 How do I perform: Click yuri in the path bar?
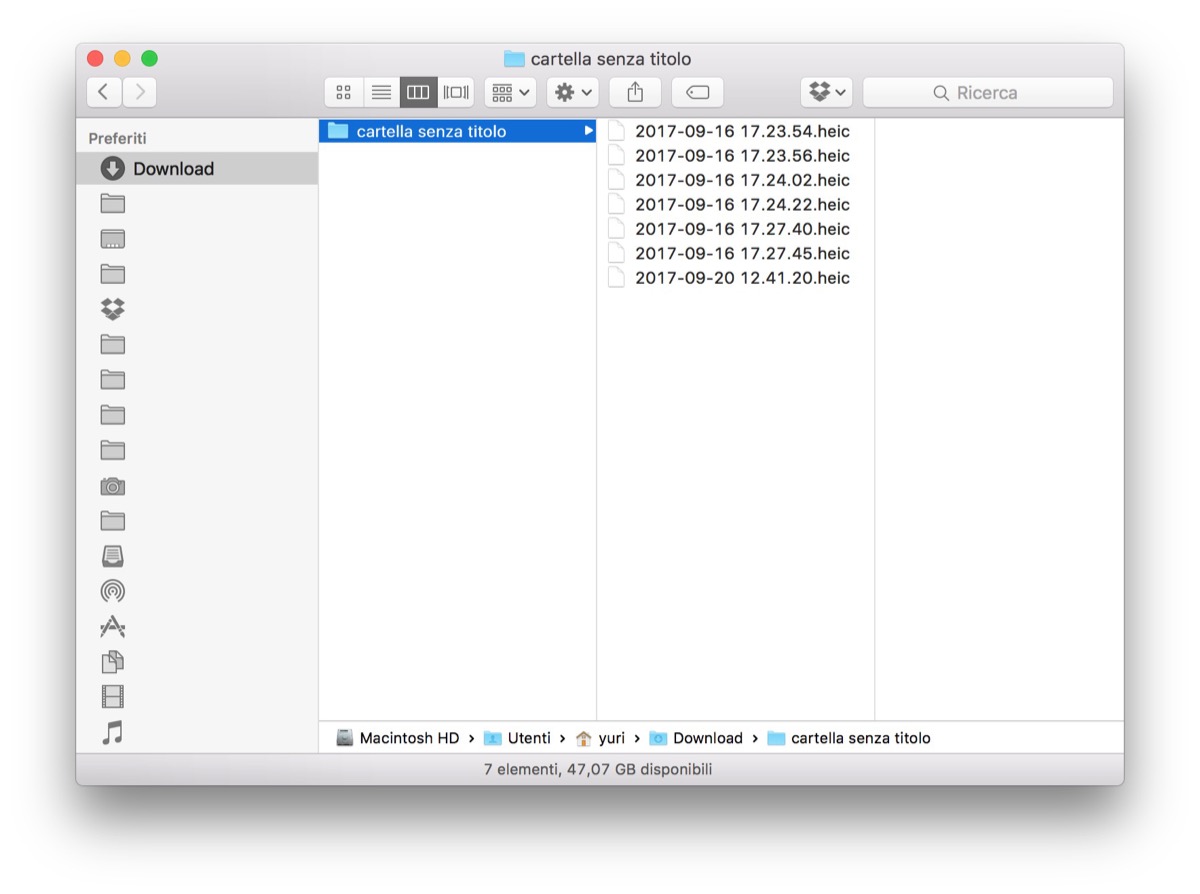point(600,738)
